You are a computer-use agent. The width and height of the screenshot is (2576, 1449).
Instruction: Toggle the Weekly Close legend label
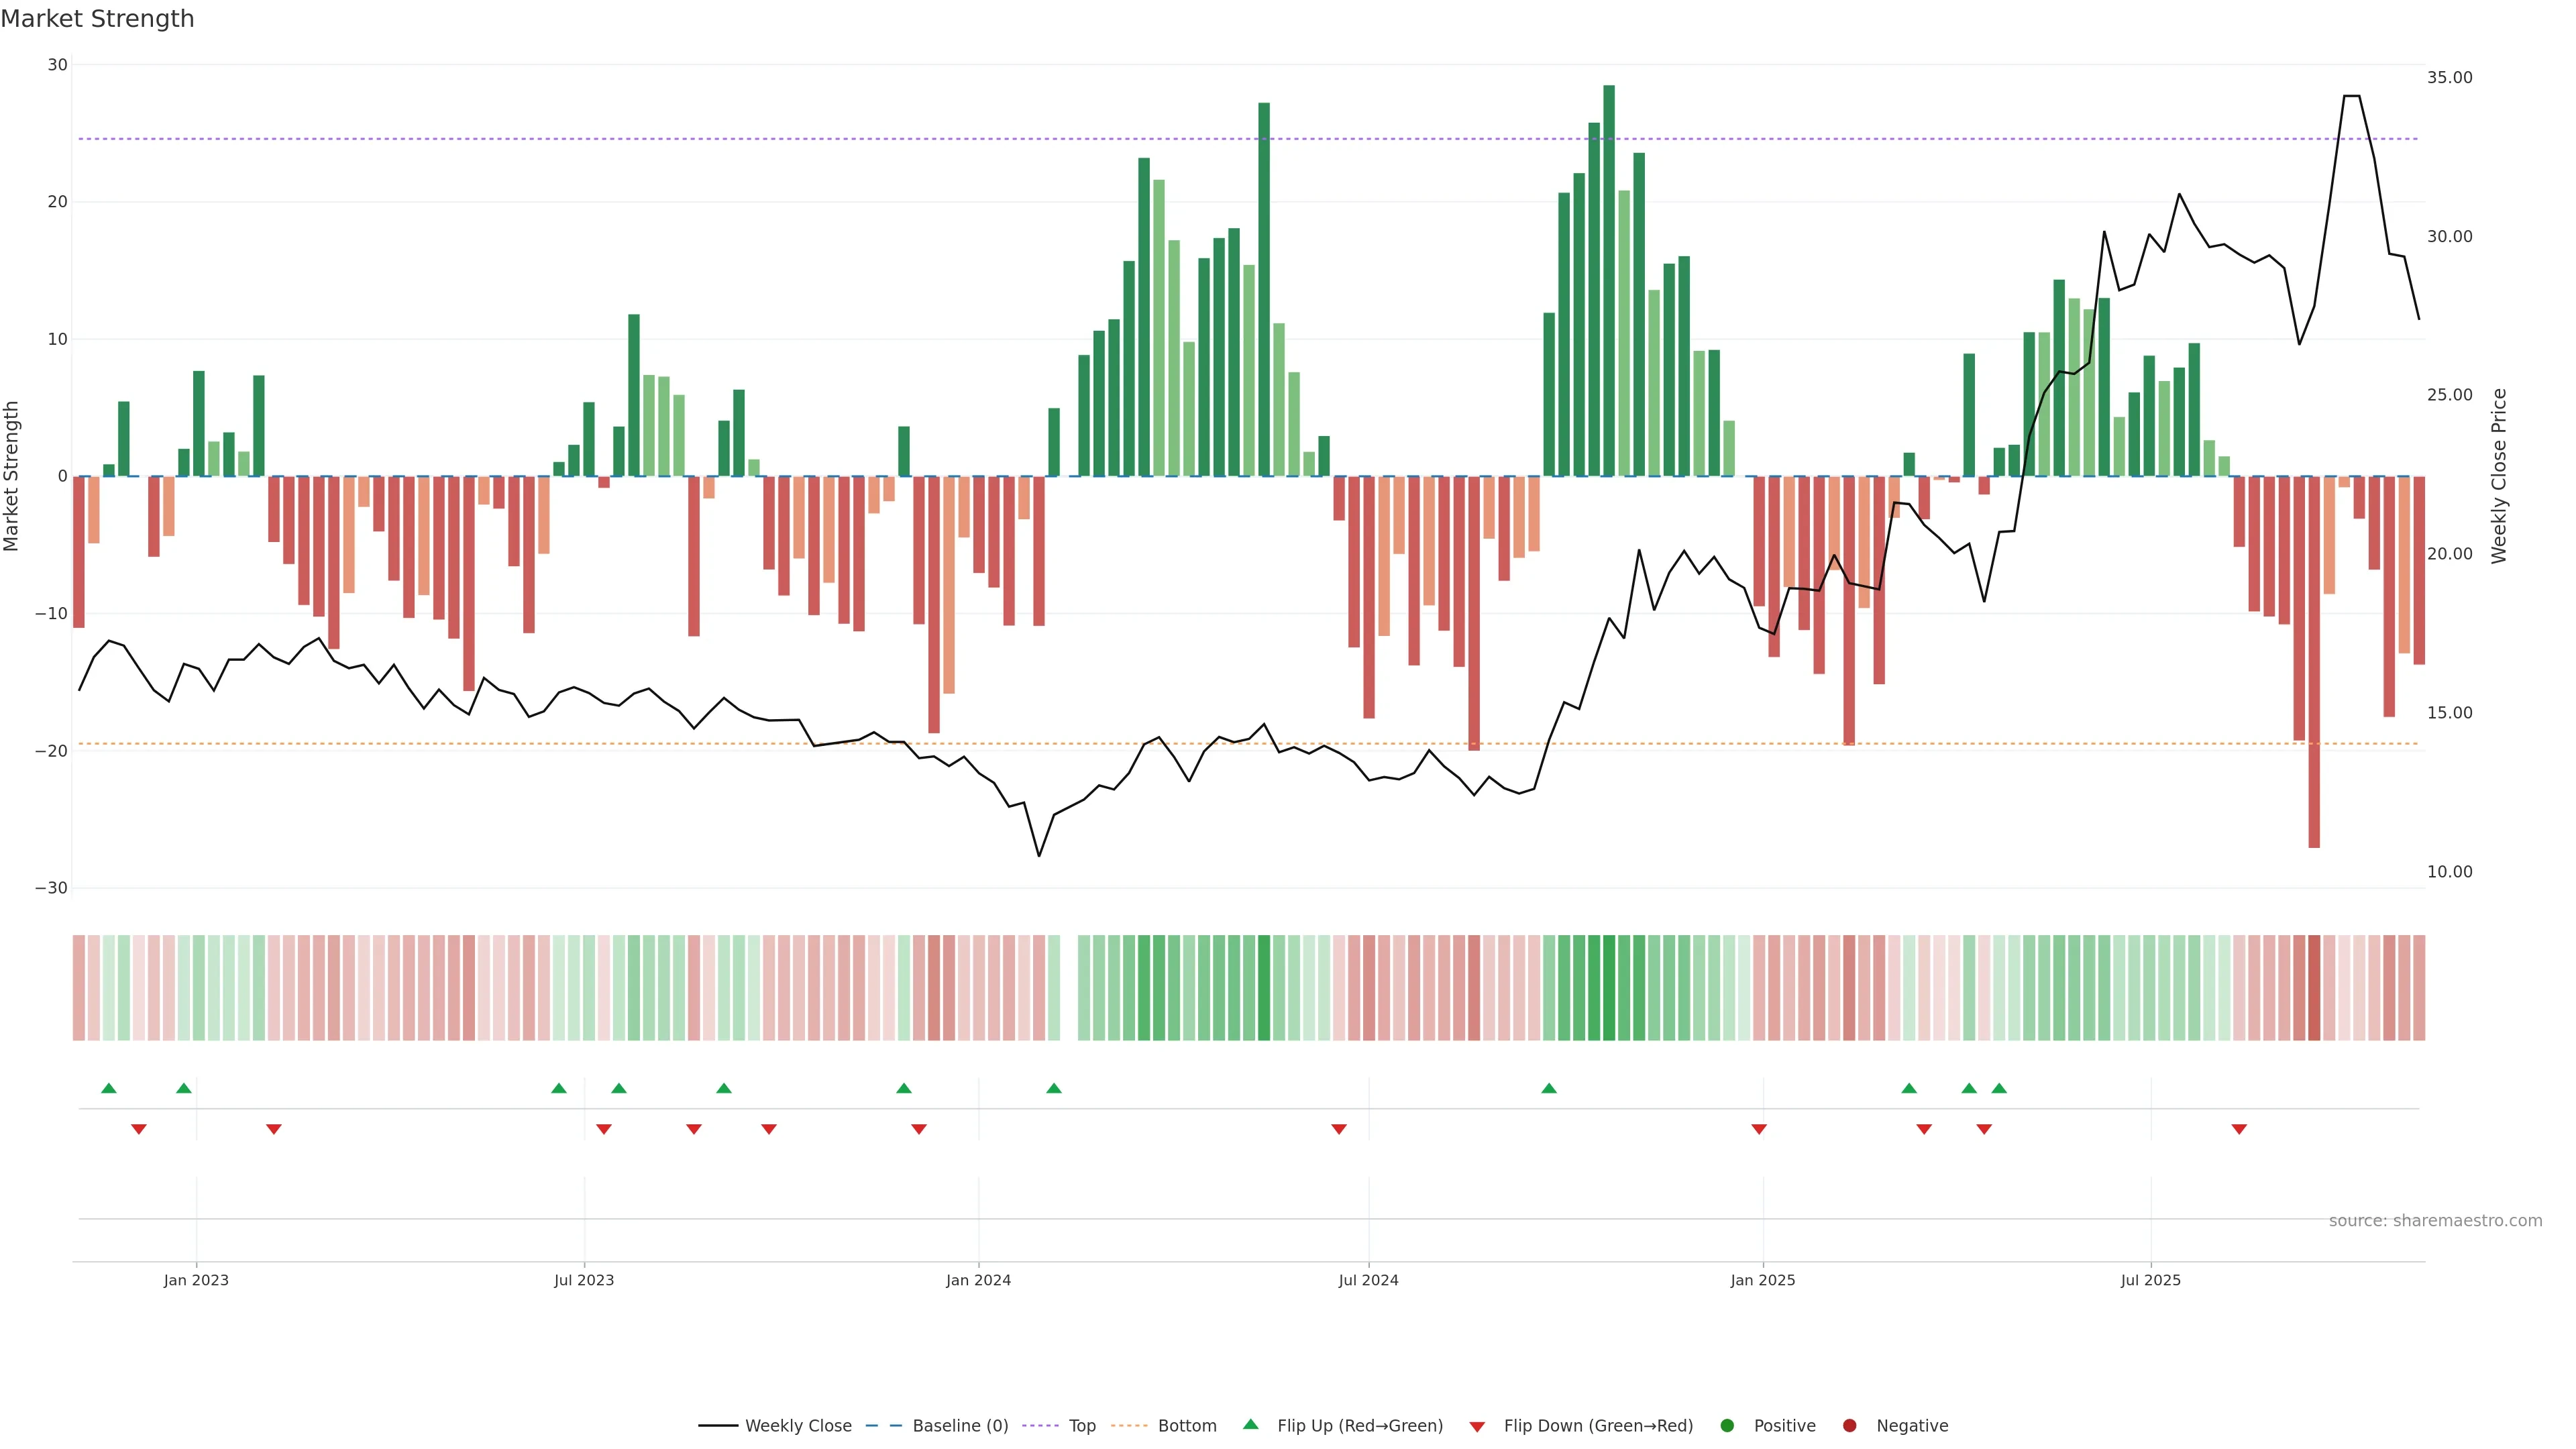798,1426
